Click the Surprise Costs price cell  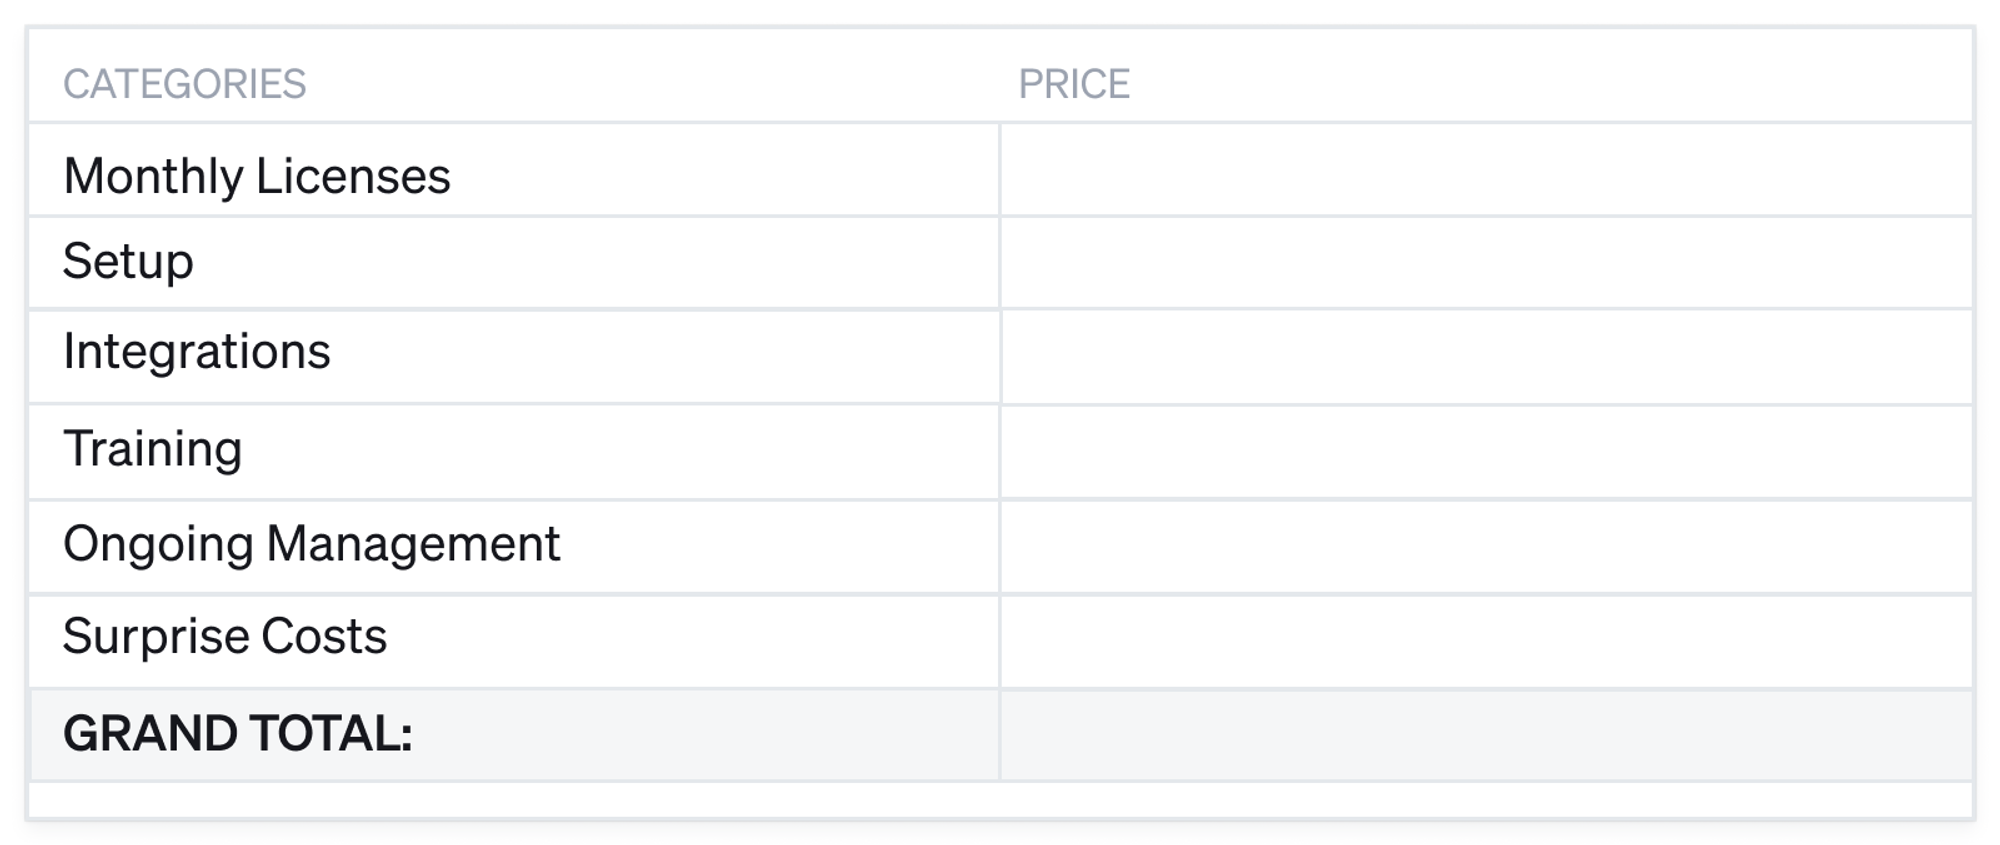[1486, 641]
